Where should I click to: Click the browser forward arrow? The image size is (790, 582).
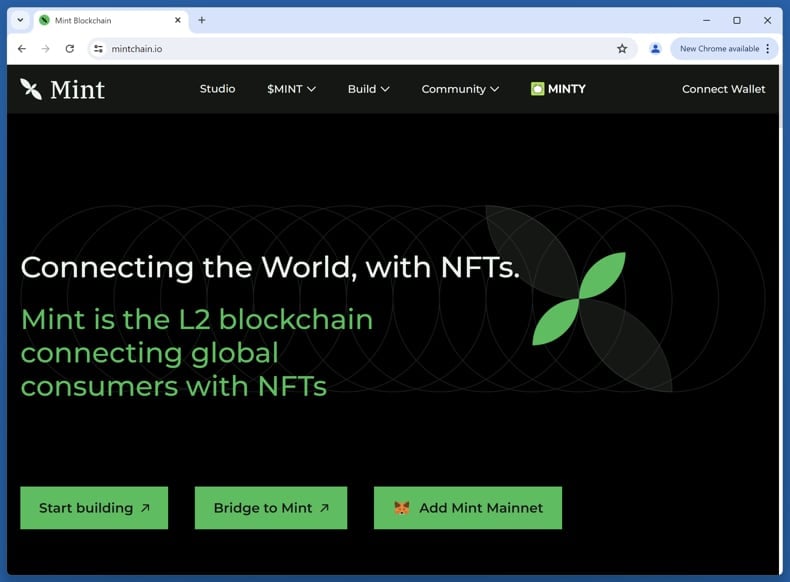click(x=45, y=48)
